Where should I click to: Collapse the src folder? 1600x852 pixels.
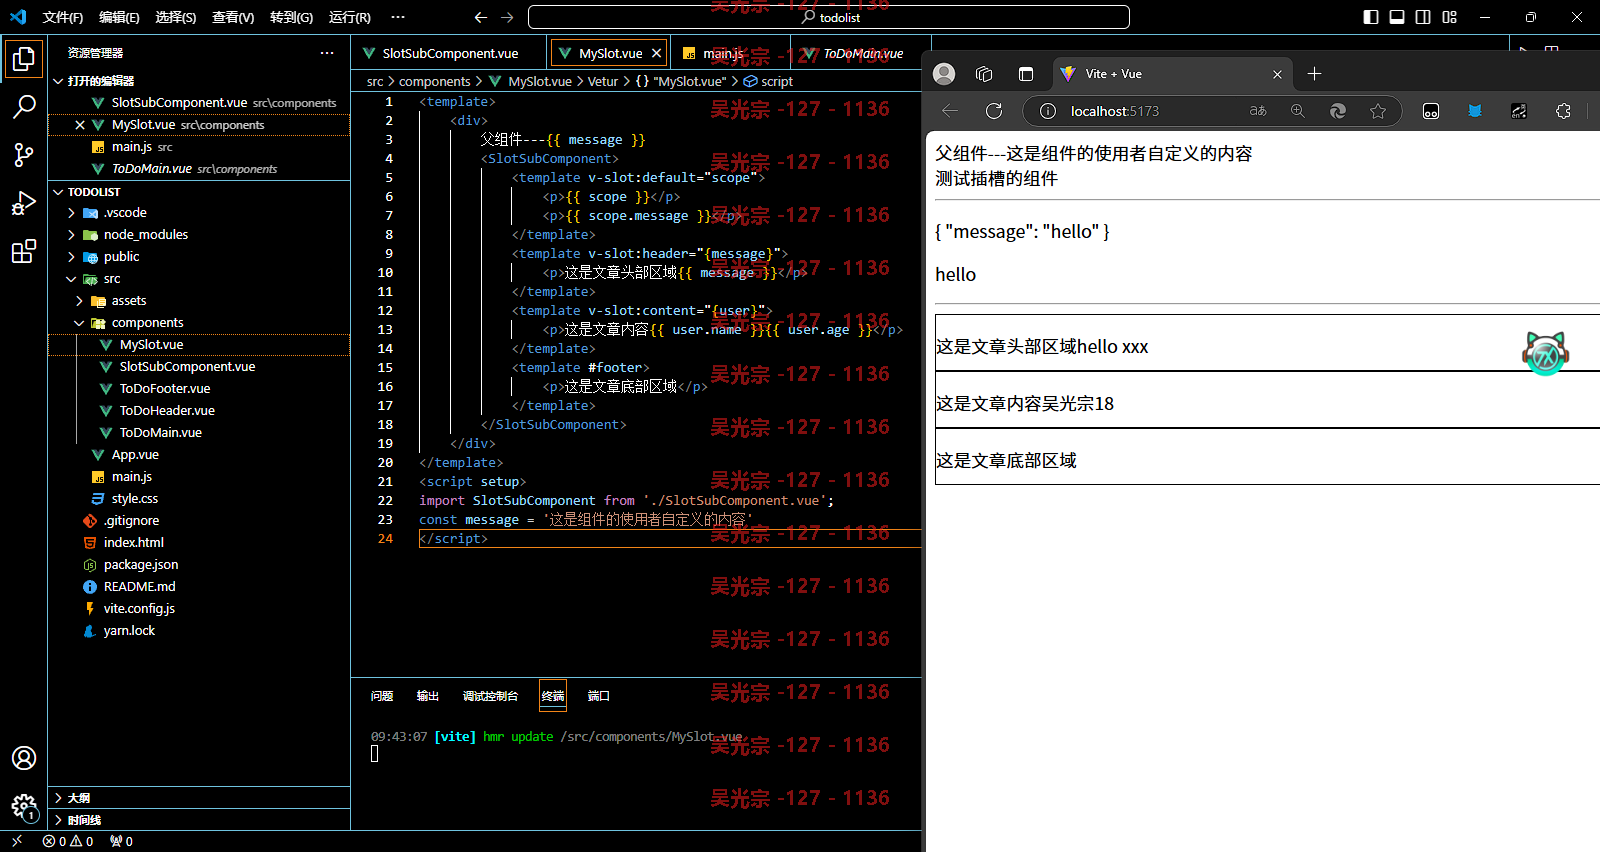[x=72, y=279]
